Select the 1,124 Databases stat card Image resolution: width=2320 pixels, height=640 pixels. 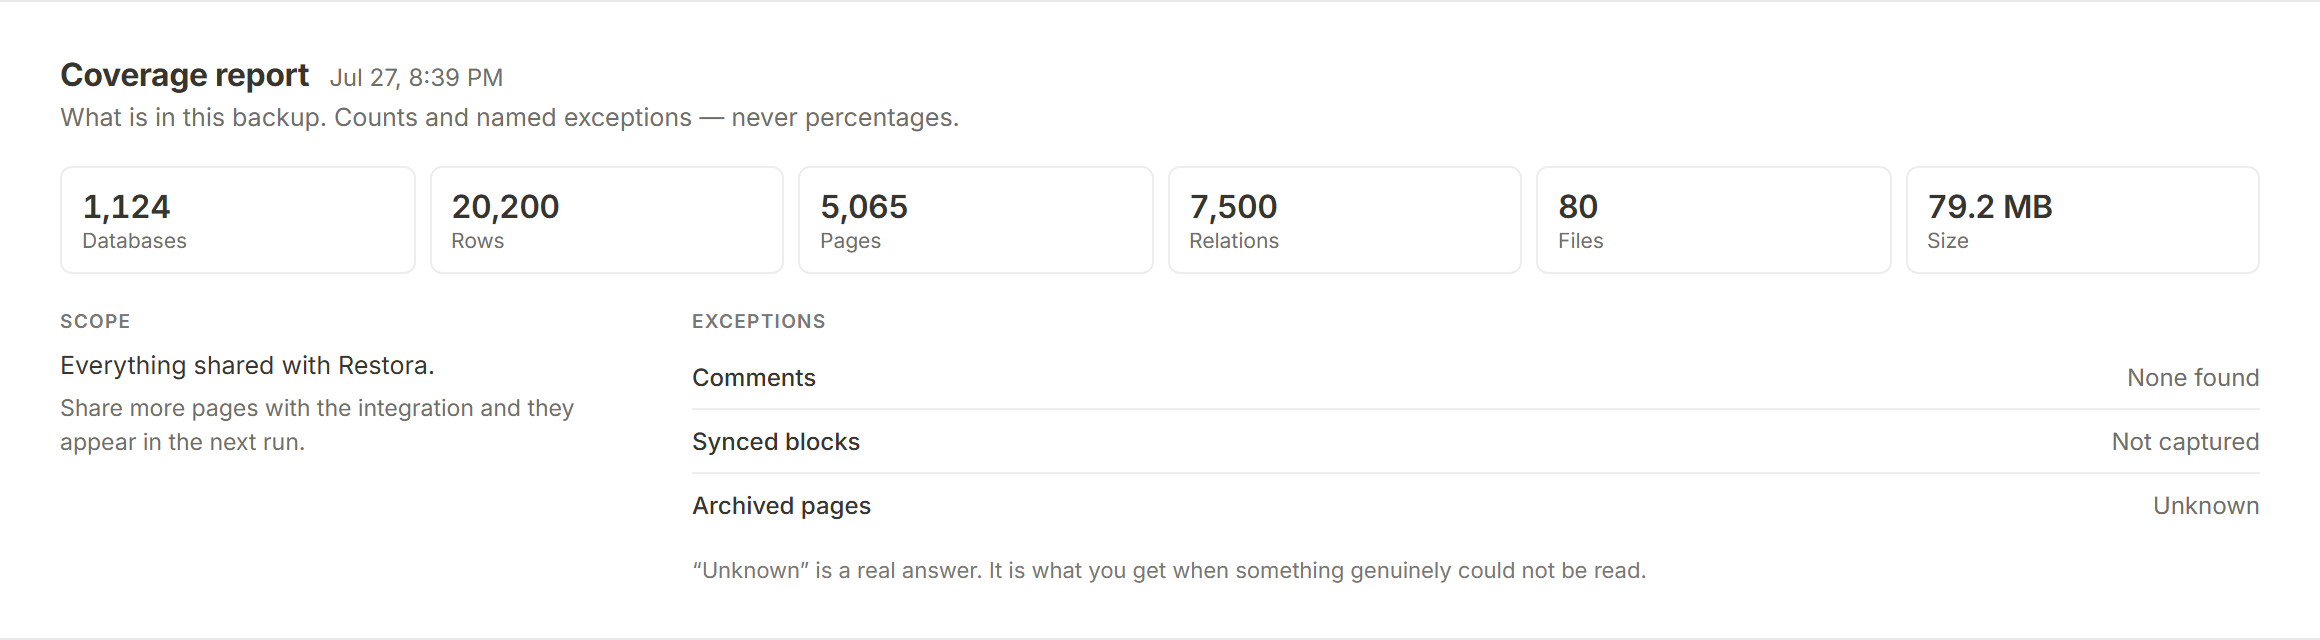[238, 220]
